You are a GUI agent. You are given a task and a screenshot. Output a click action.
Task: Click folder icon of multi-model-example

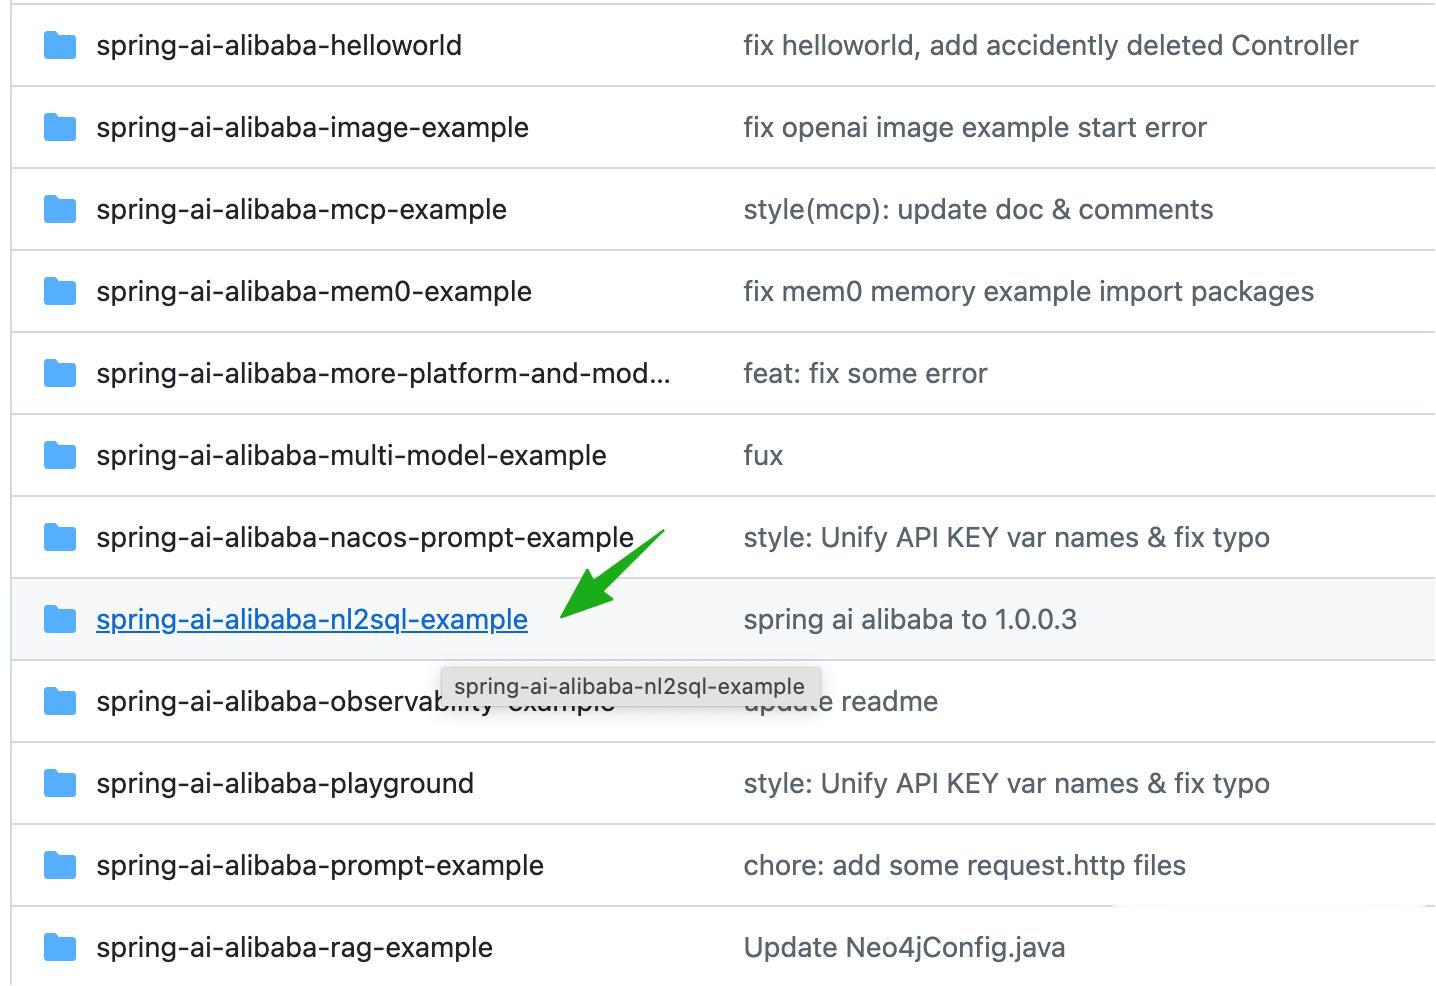click(x=60, y=455)
